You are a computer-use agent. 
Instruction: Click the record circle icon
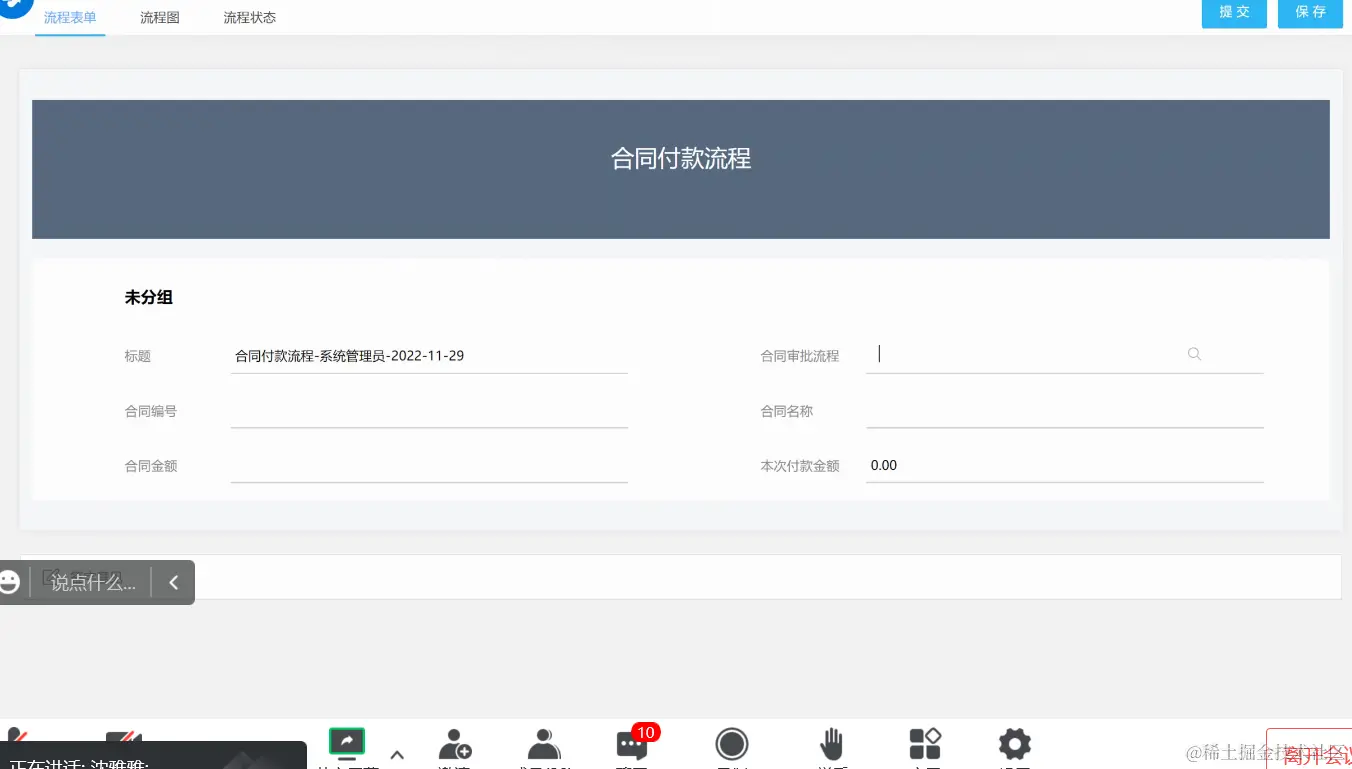click(x=732, y=744)
